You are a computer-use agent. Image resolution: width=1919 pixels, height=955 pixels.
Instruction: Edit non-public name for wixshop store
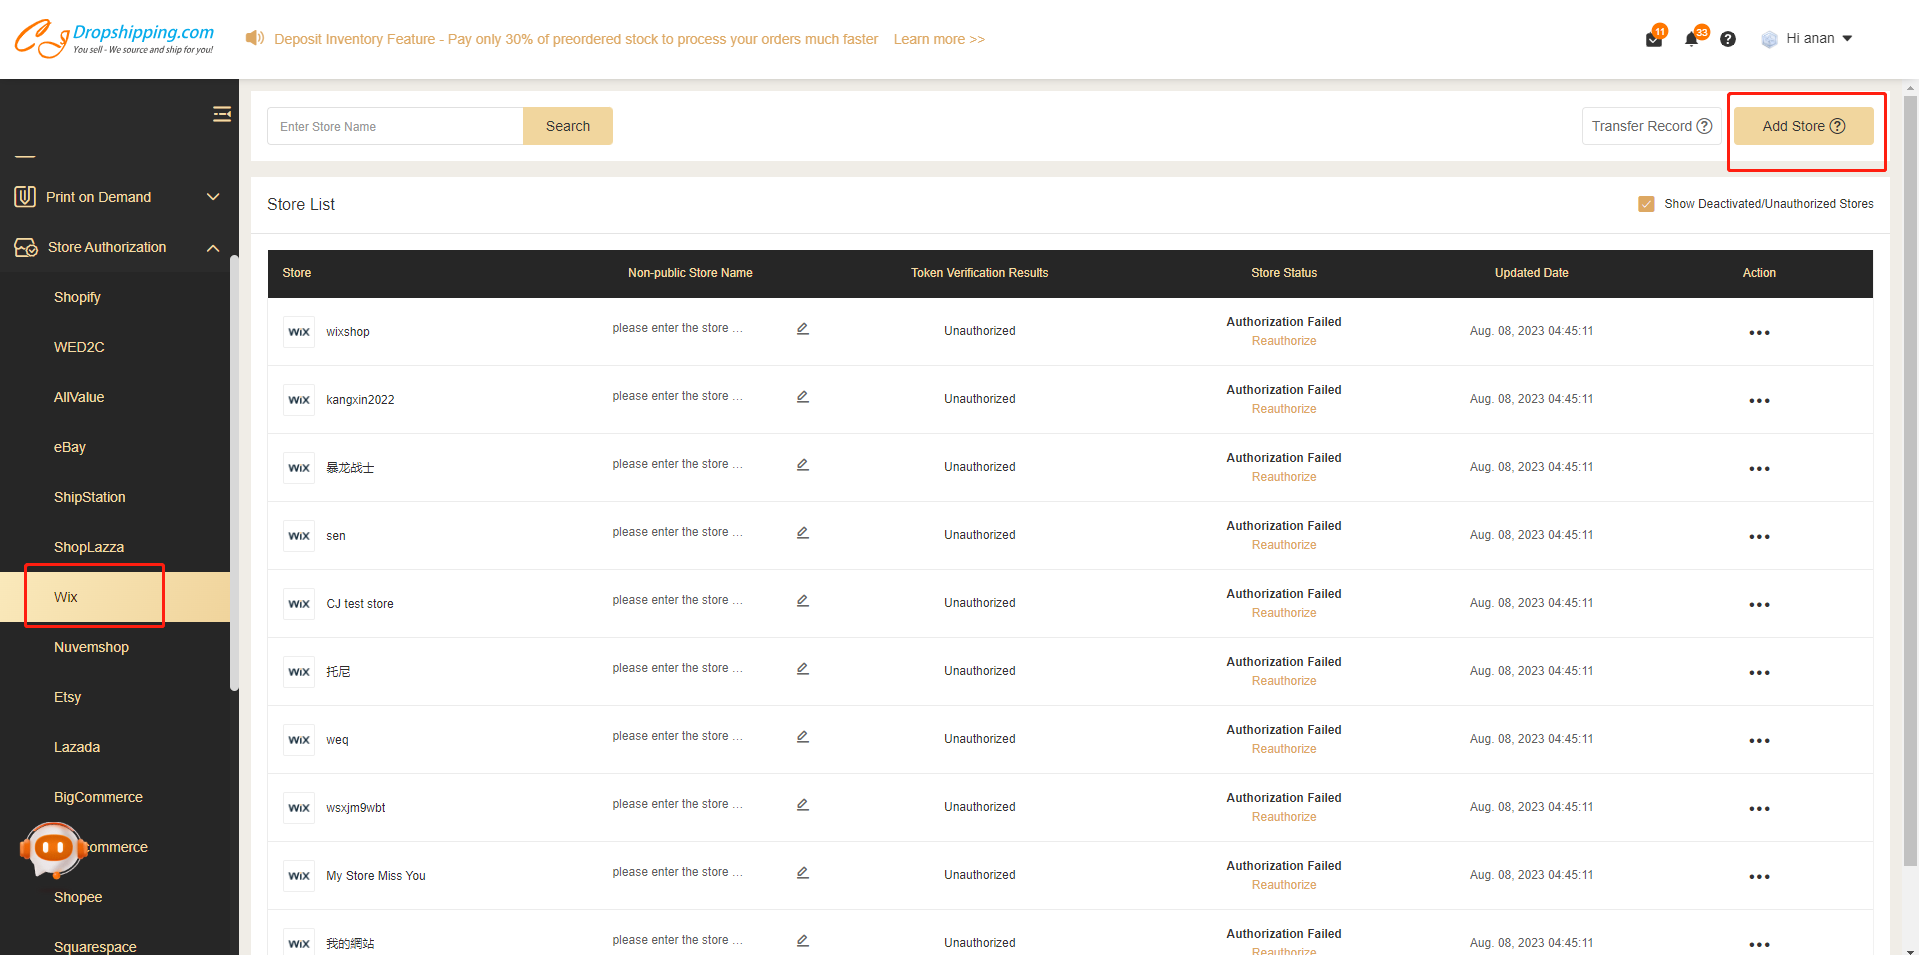pos(802,329)
